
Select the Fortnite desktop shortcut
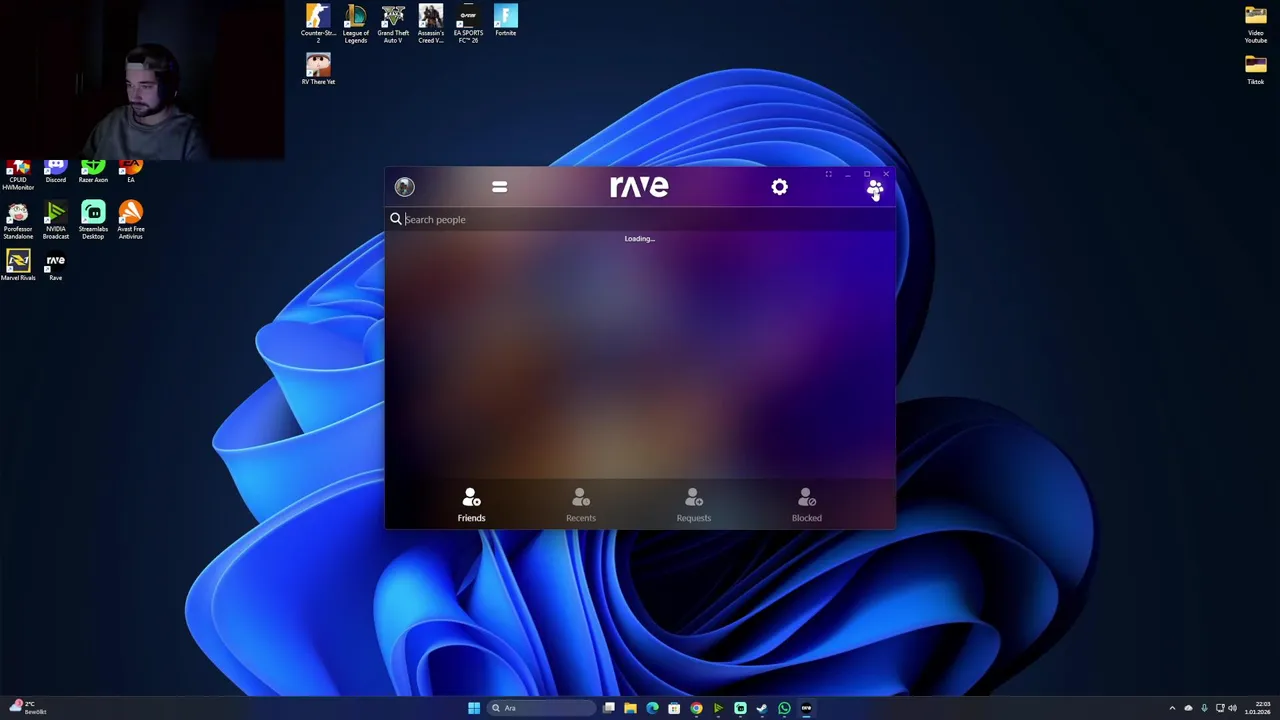(505, 21)
